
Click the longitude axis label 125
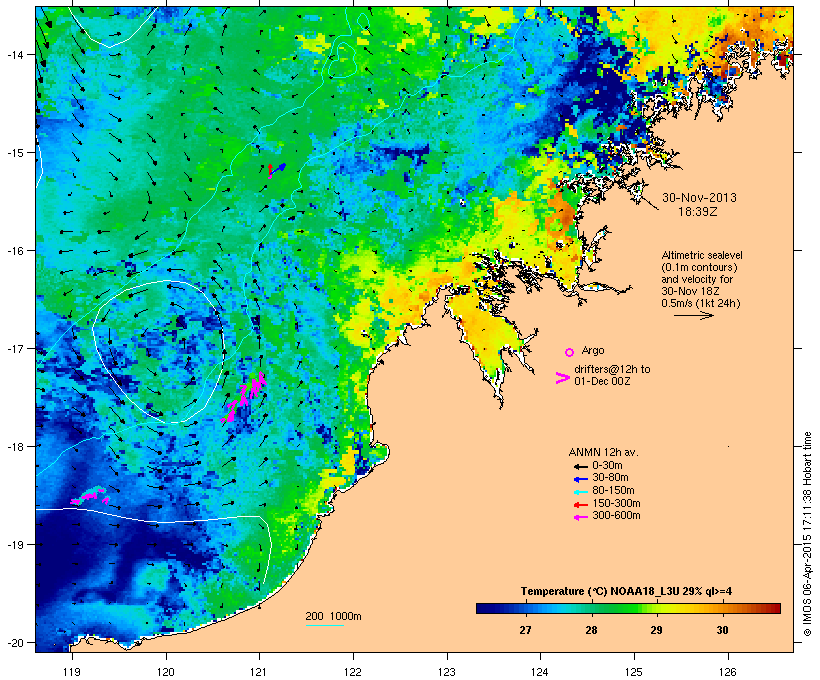coord(634,672)
